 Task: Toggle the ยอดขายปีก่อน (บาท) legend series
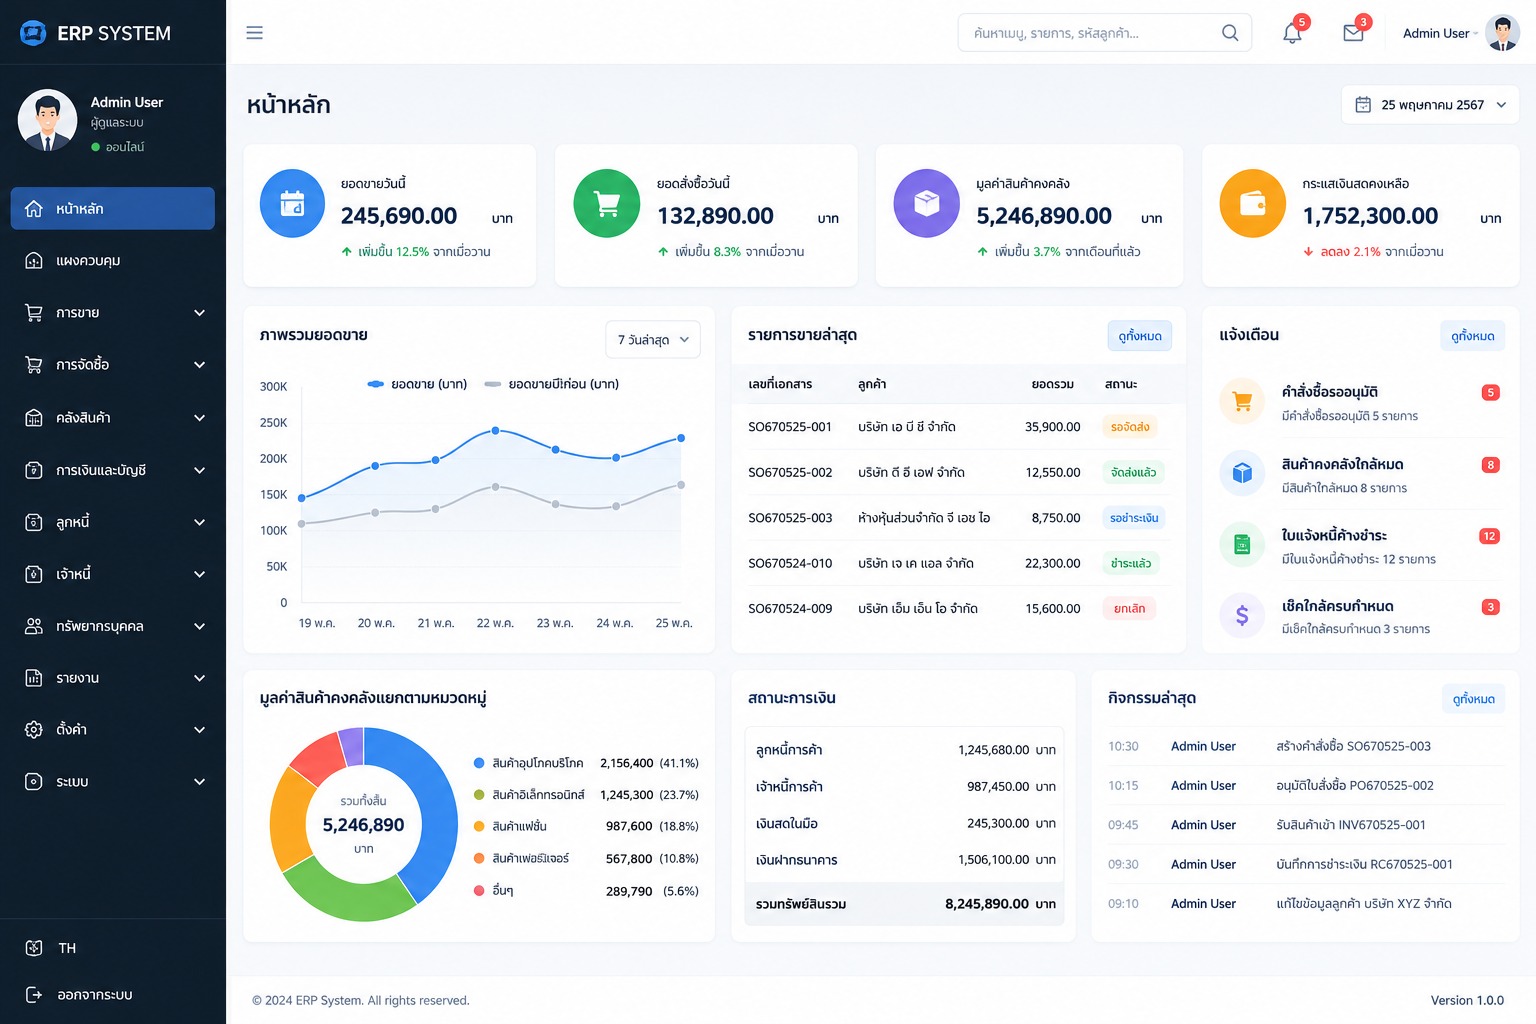pyautogui.click(x=551, y=384)
